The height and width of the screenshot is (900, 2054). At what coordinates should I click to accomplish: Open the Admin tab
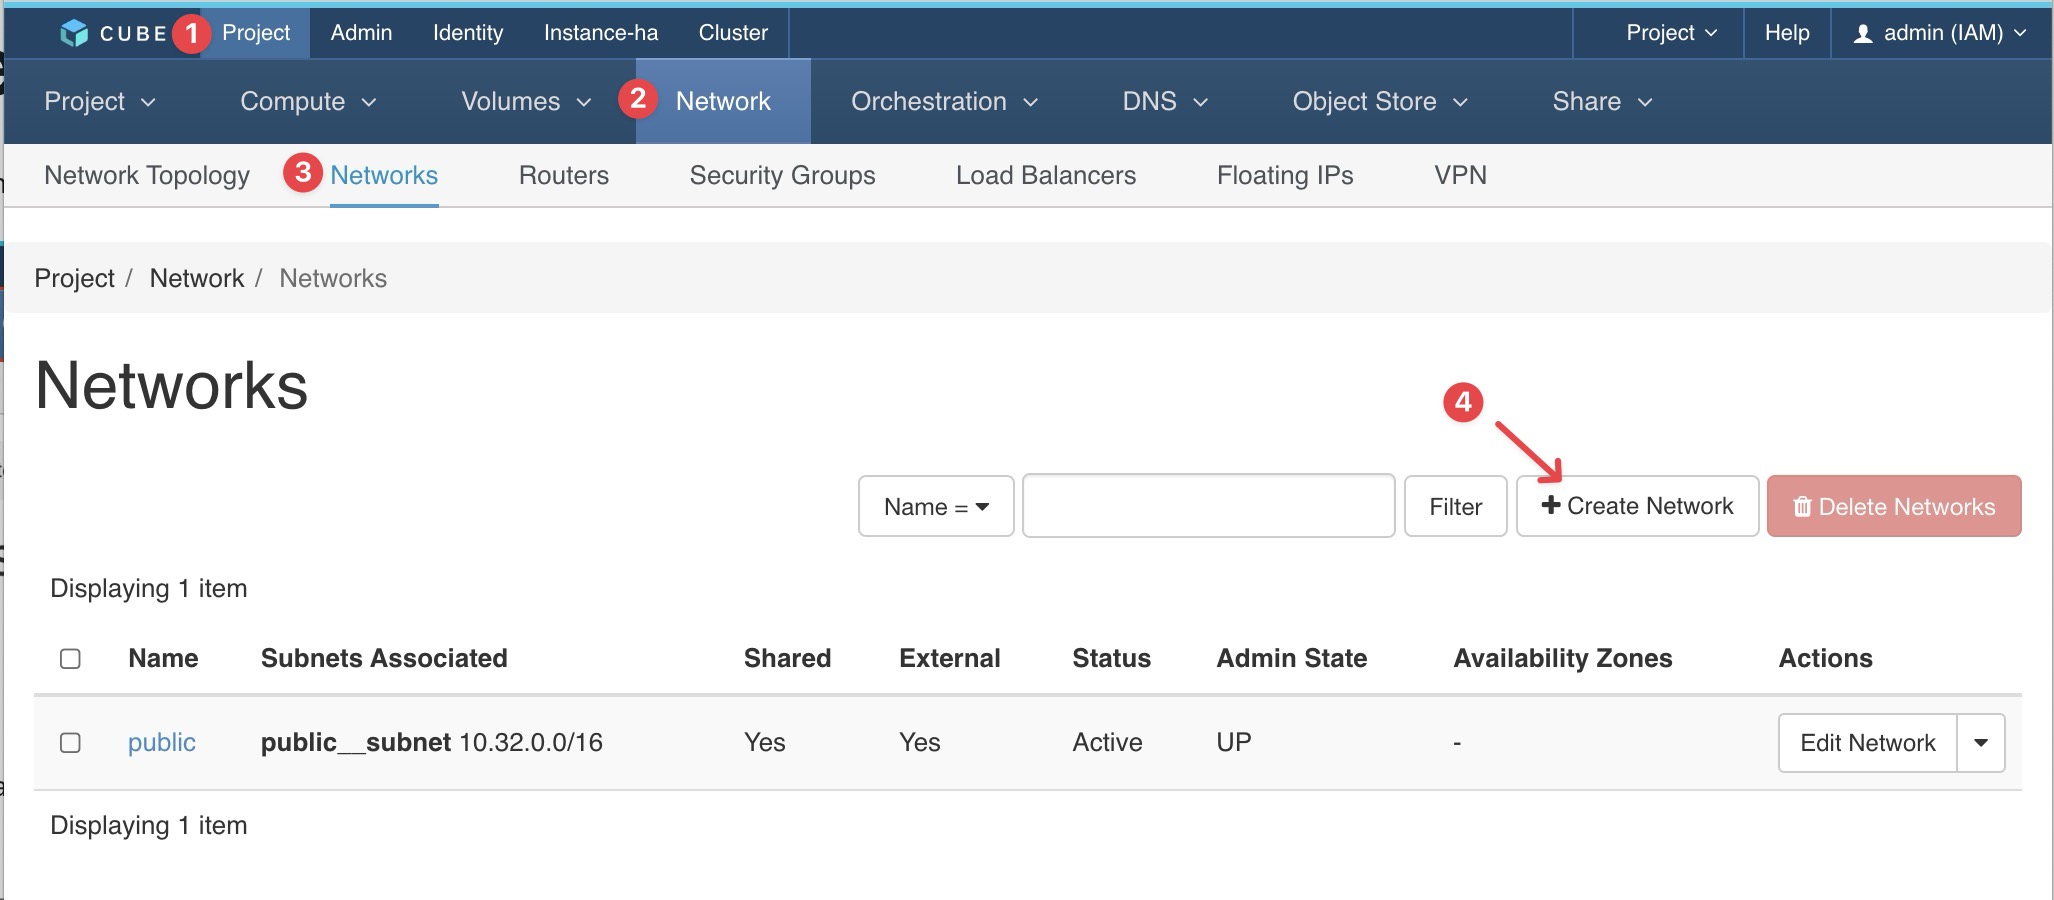361,33
